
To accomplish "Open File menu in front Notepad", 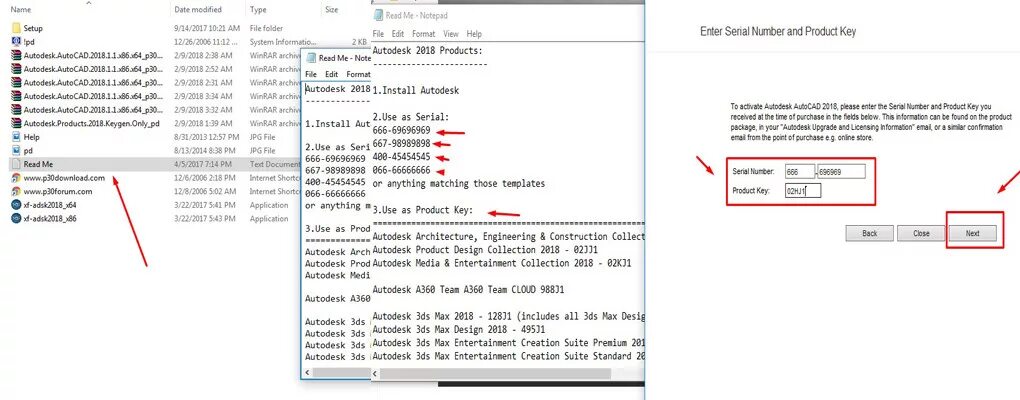I will [x=379, y=34].
